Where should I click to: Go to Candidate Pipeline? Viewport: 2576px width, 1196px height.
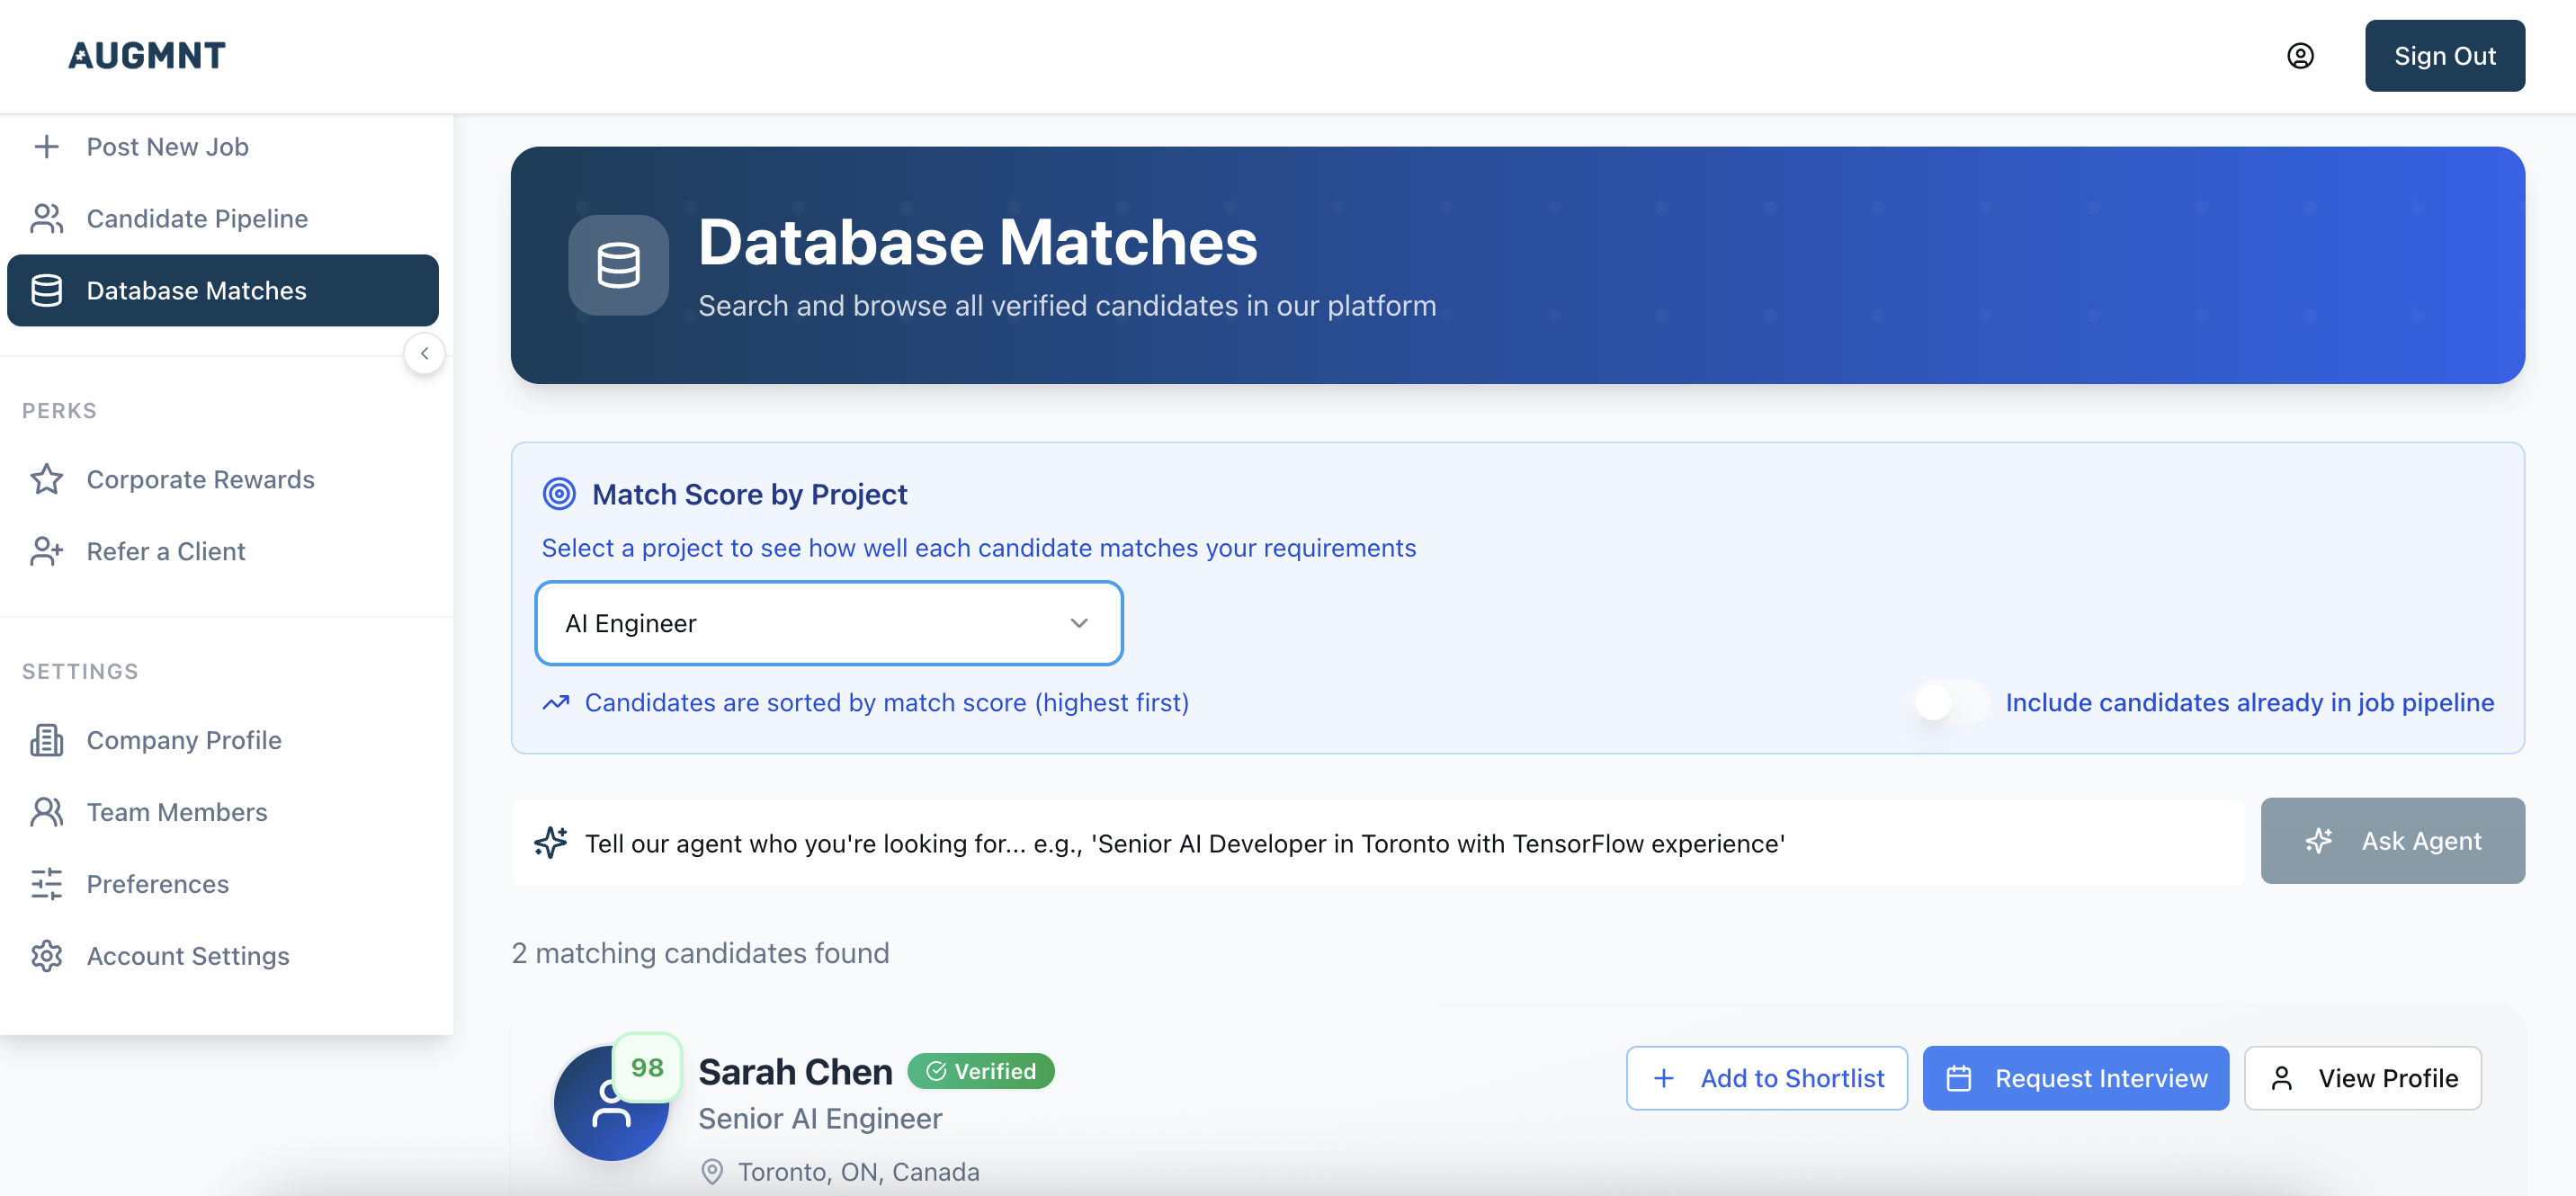(222, 219)
